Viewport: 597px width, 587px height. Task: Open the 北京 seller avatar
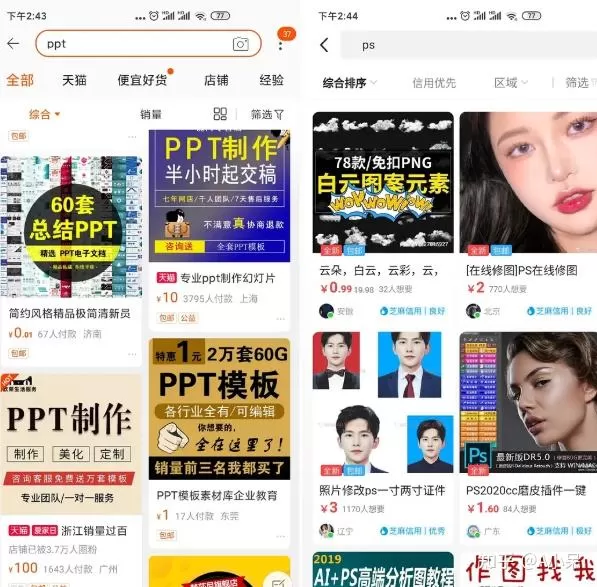click(473, 311)
